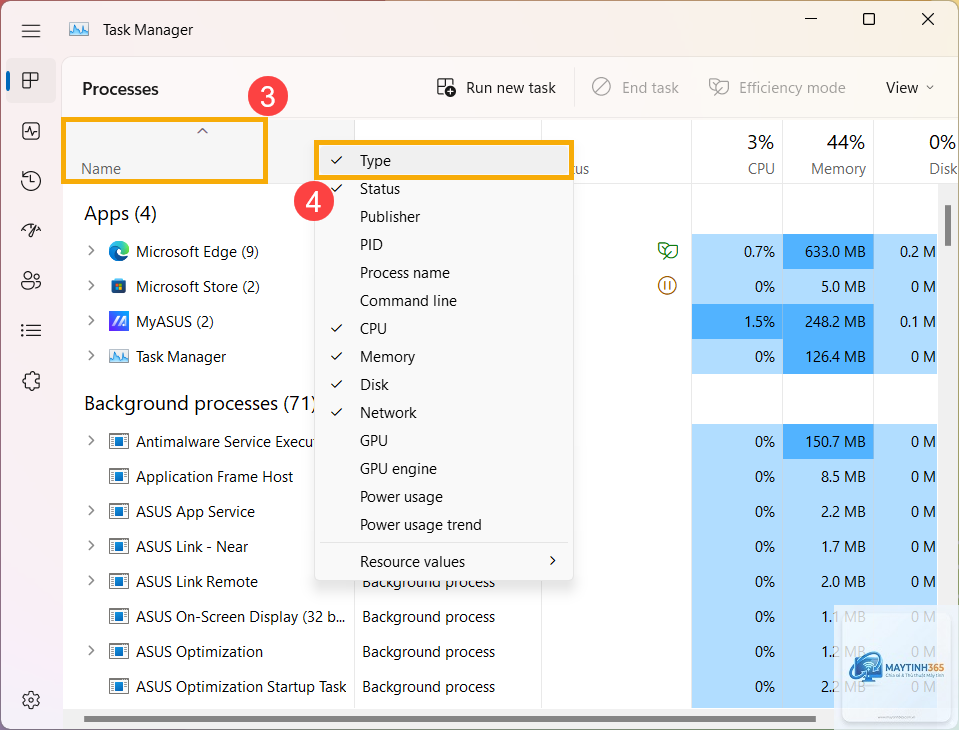Click the Application Frame Host icon
959x730 pixels.
pos(119,476)
